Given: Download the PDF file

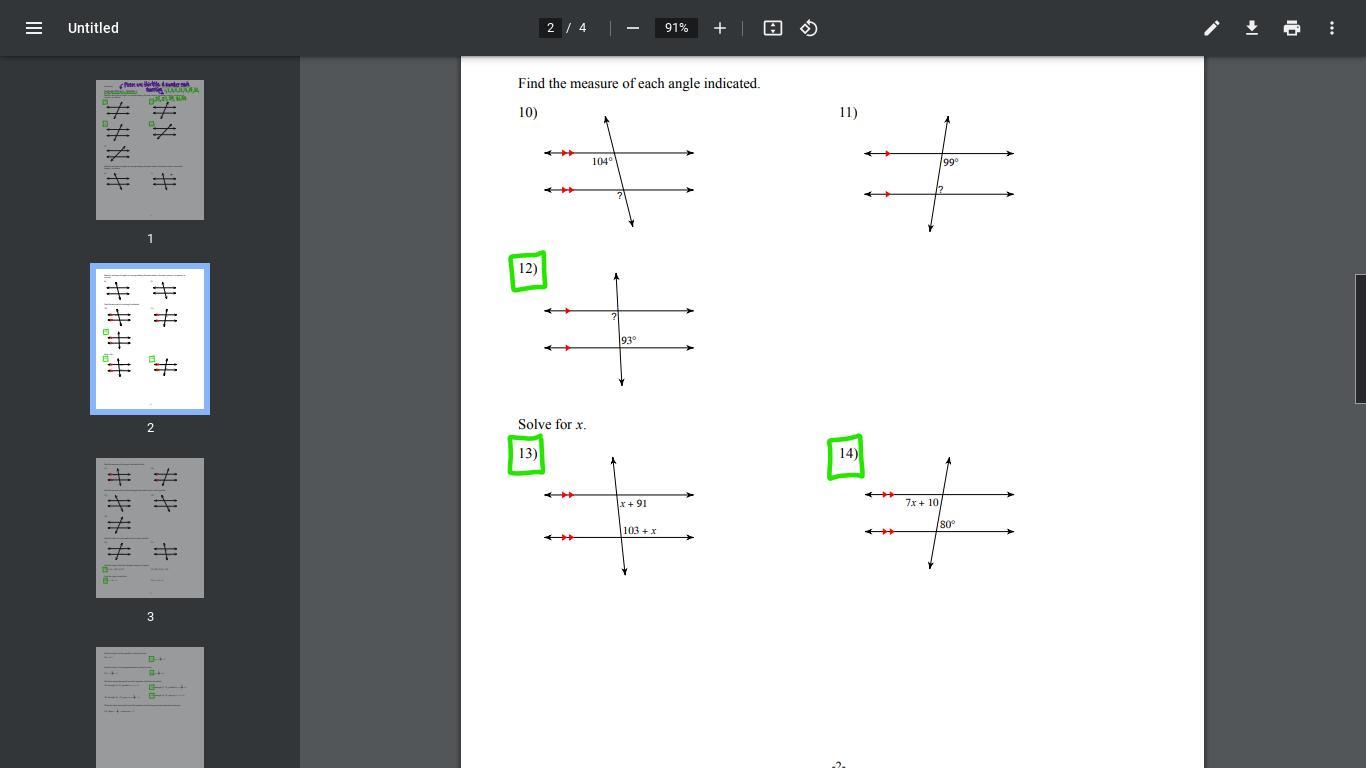Looking at the screenshot, I should (x=1251, y=28).
